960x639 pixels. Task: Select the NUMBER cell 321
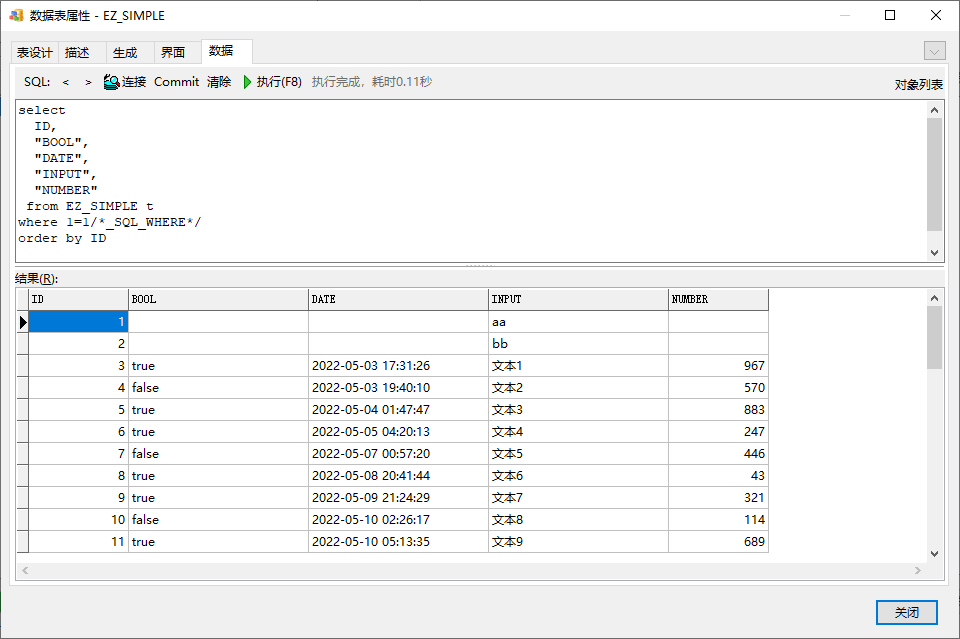pos(718,498)
